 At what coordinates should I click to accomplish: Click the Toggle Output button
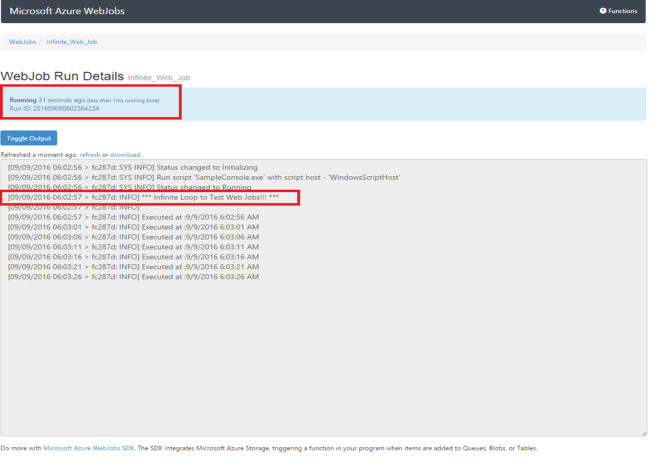(x=29, y=138)
